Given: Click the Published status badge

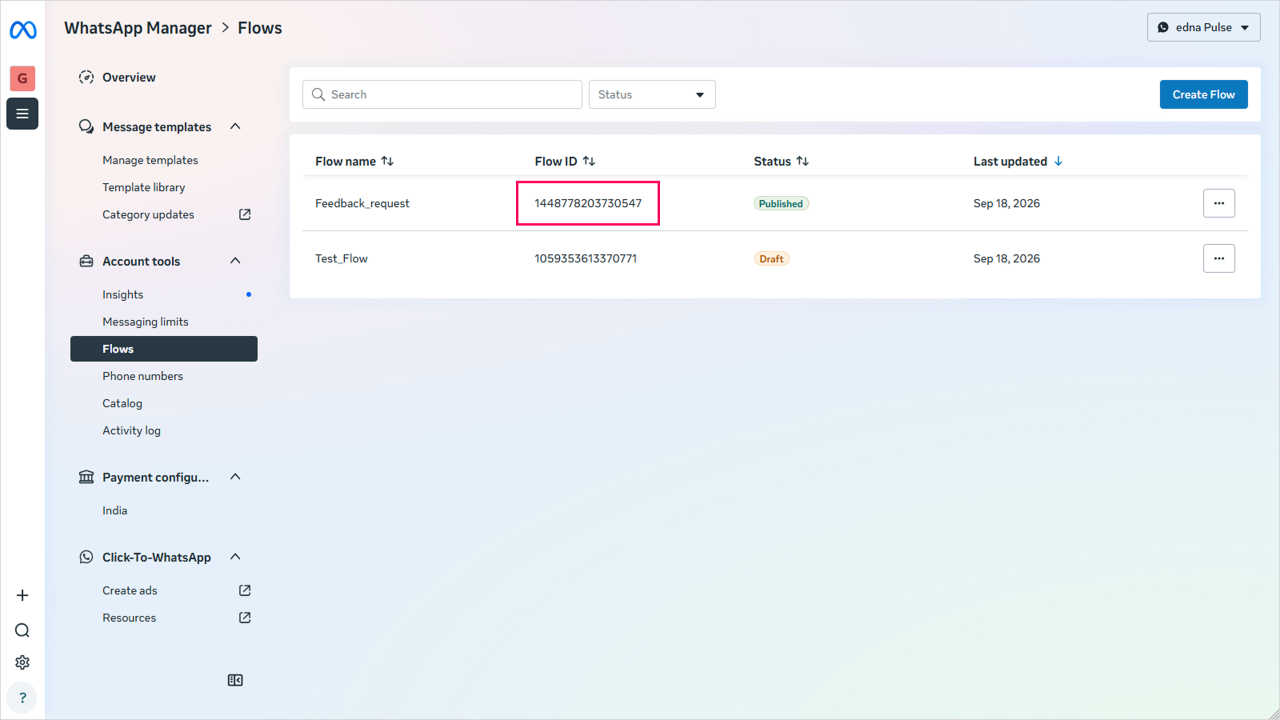Looking at the screenshot, I should coord(781,203).
